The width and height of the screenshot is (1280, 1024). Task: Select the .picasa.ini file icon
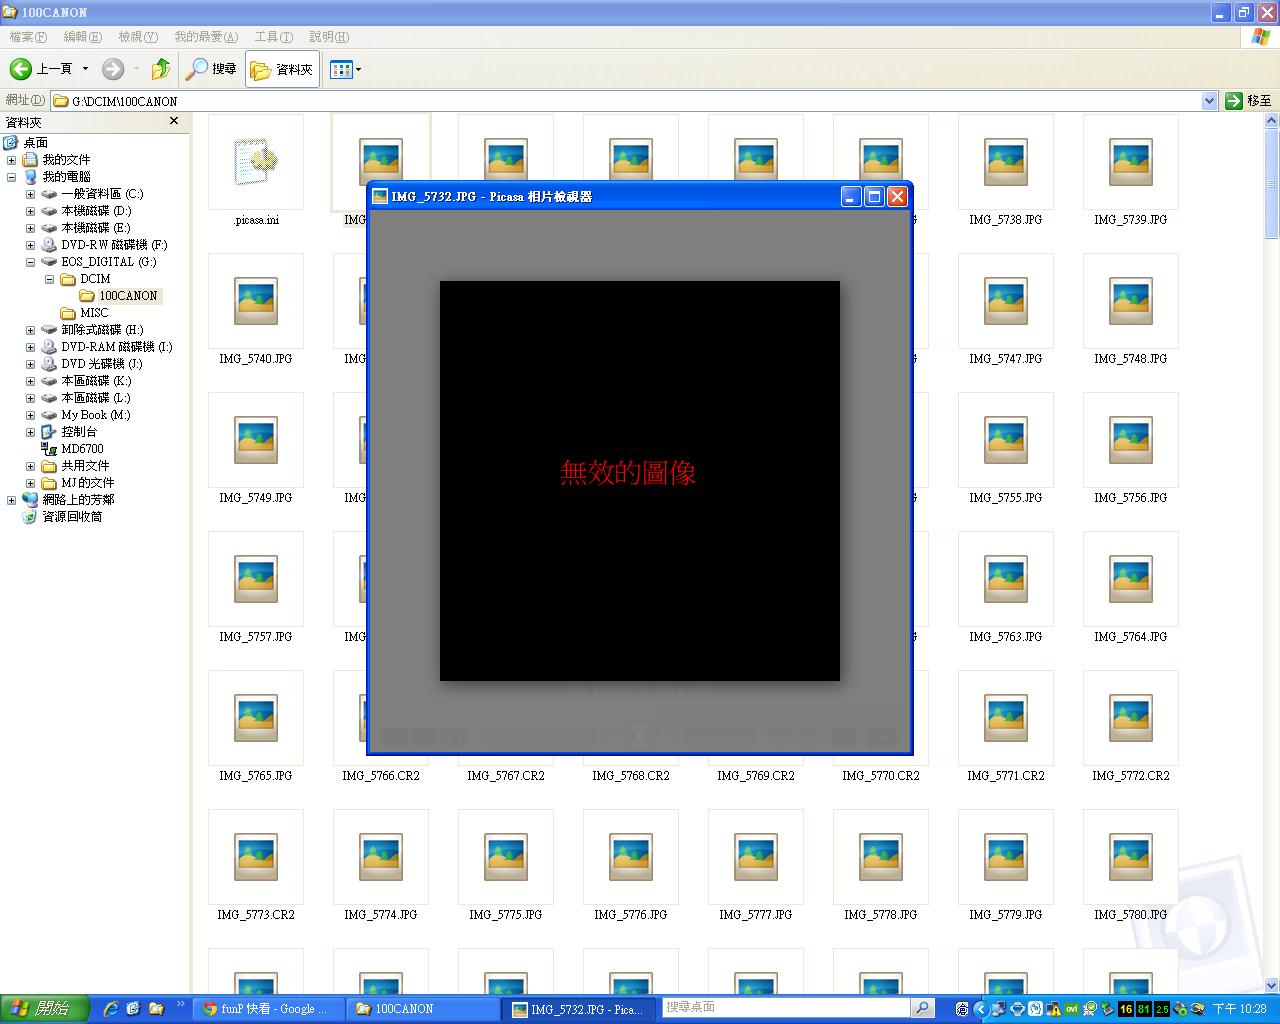pyautogui.click(x=256, y=162)
